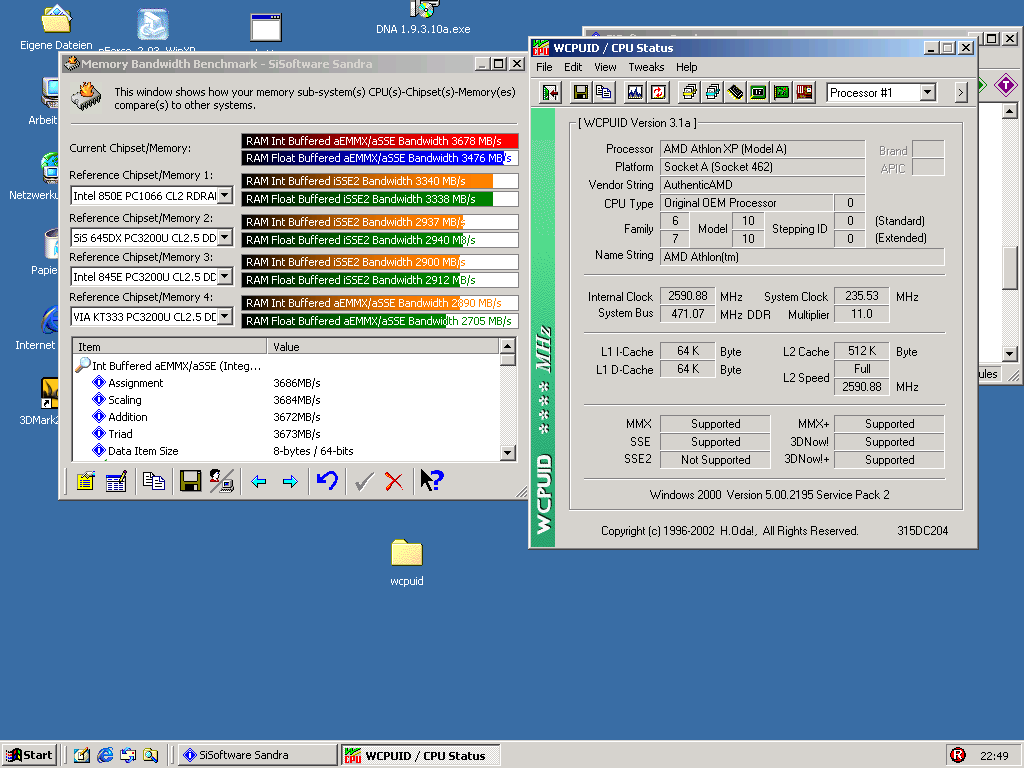Click the blue back arrow in Sandra toolbar
Image resolution: width=1024 pixels, height=768 pixels.
coord(258,481)
